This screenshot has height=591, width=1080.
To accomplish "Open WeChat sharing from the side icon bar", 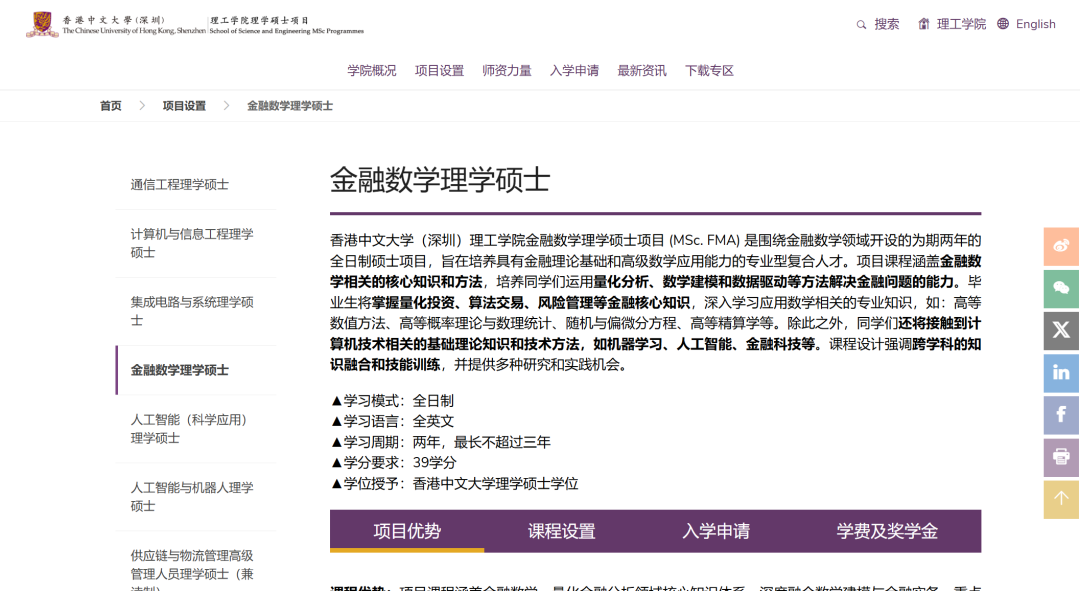I will [x=1061, y=288].
